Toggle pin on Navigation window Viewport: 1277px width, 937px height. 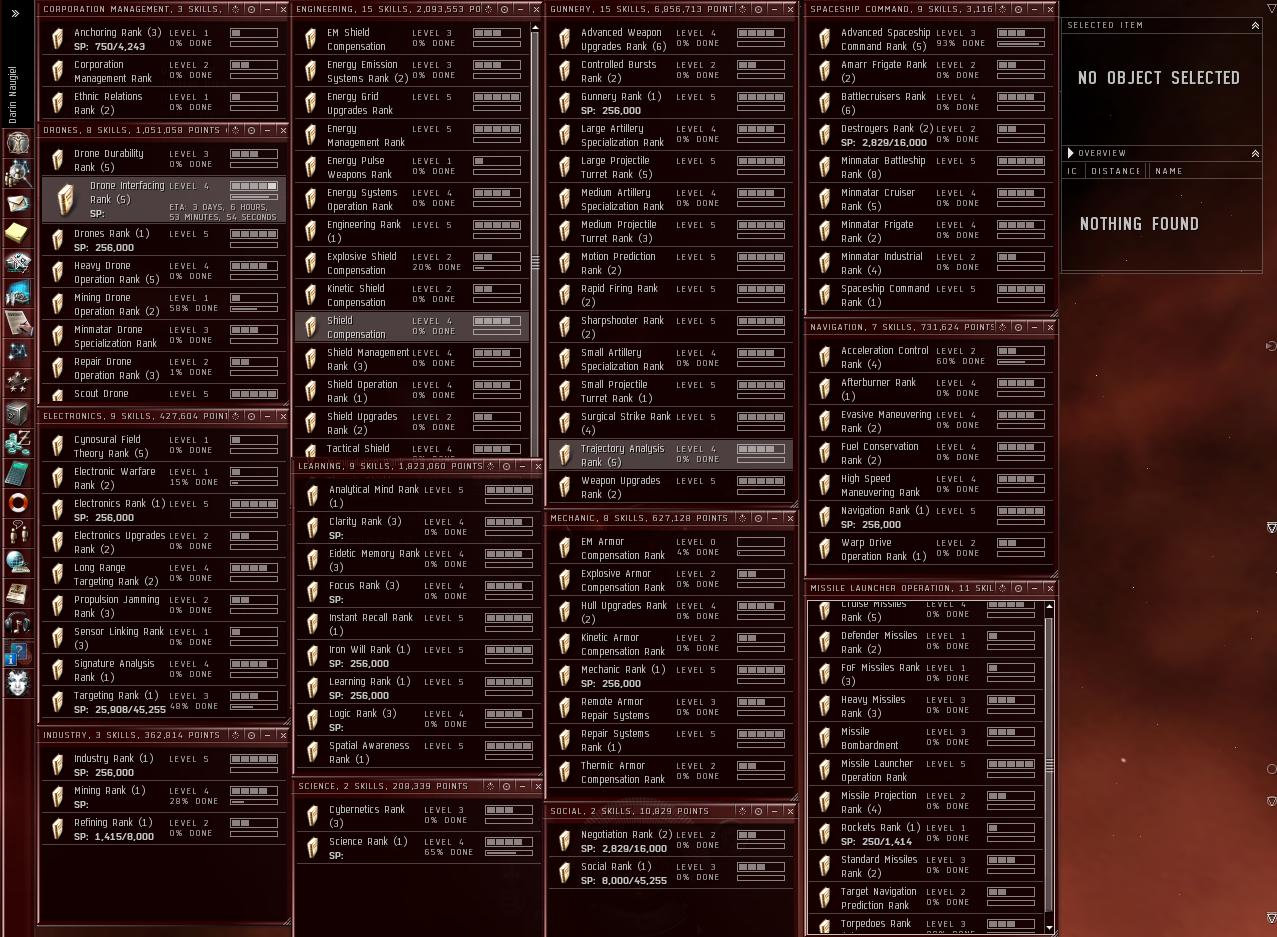[1018, 327]
